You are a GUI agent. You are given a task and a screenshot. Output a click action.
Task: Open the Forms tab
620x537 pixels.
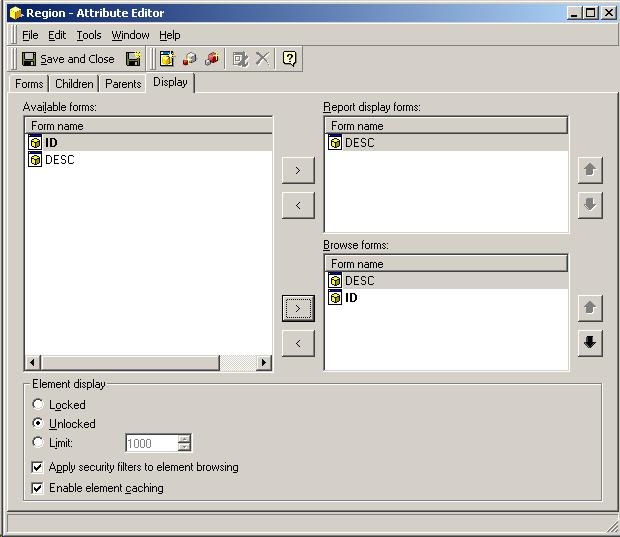tap(29, 84)
